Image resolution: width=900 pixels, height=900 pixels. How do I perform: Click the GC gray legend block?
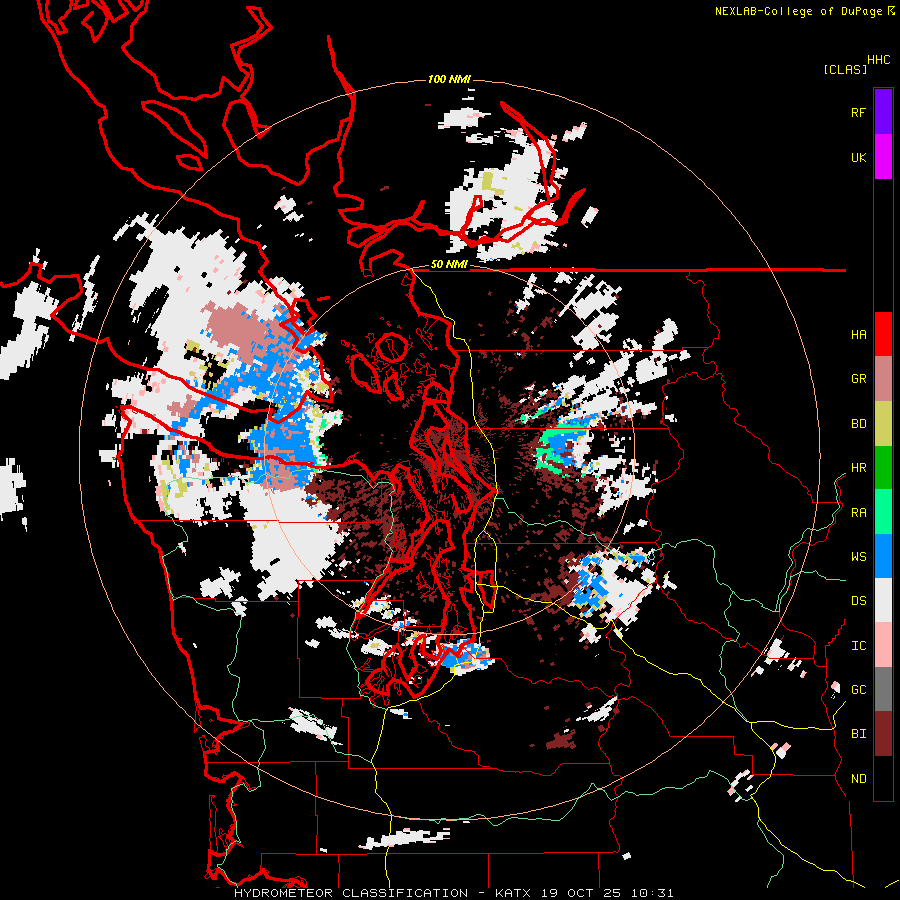click(x=883, y=689)
